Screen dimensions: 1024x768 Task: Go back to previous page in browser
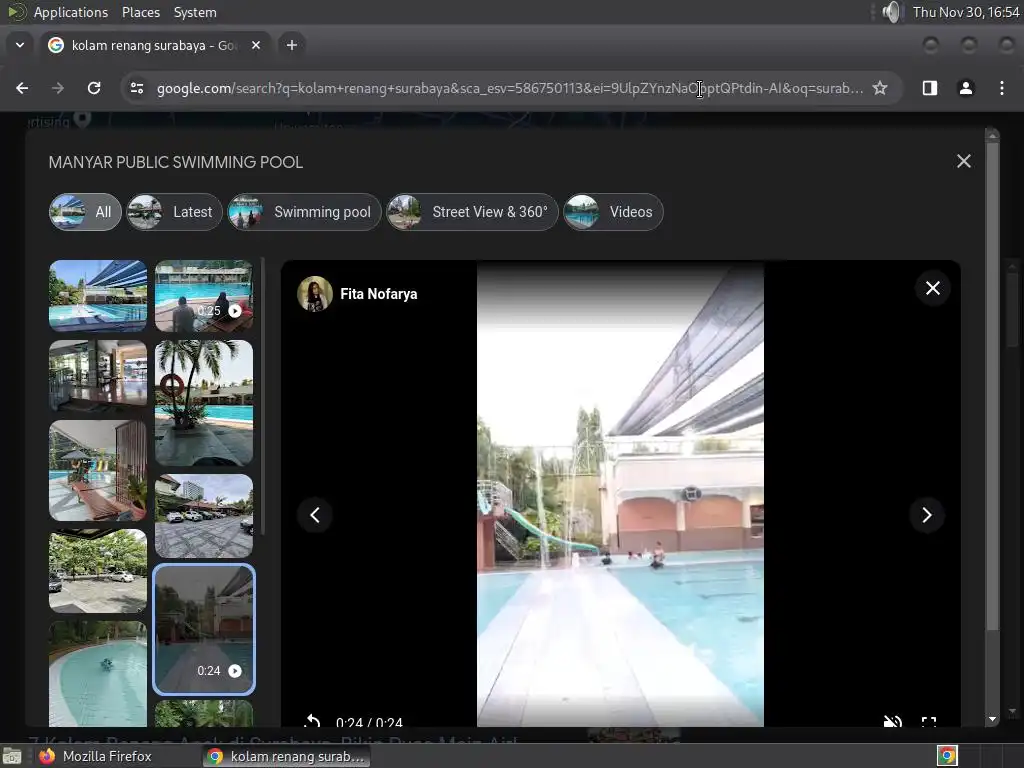(x=22, y=88)
